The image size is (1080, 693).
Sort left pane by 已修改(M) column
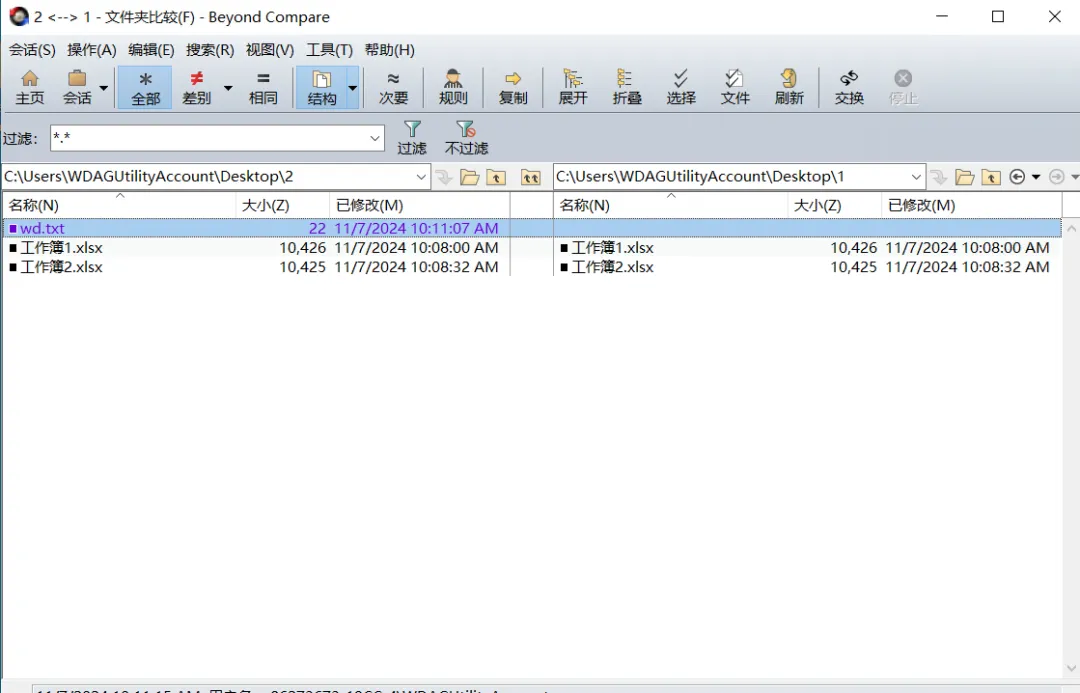(x=419, y=205)
